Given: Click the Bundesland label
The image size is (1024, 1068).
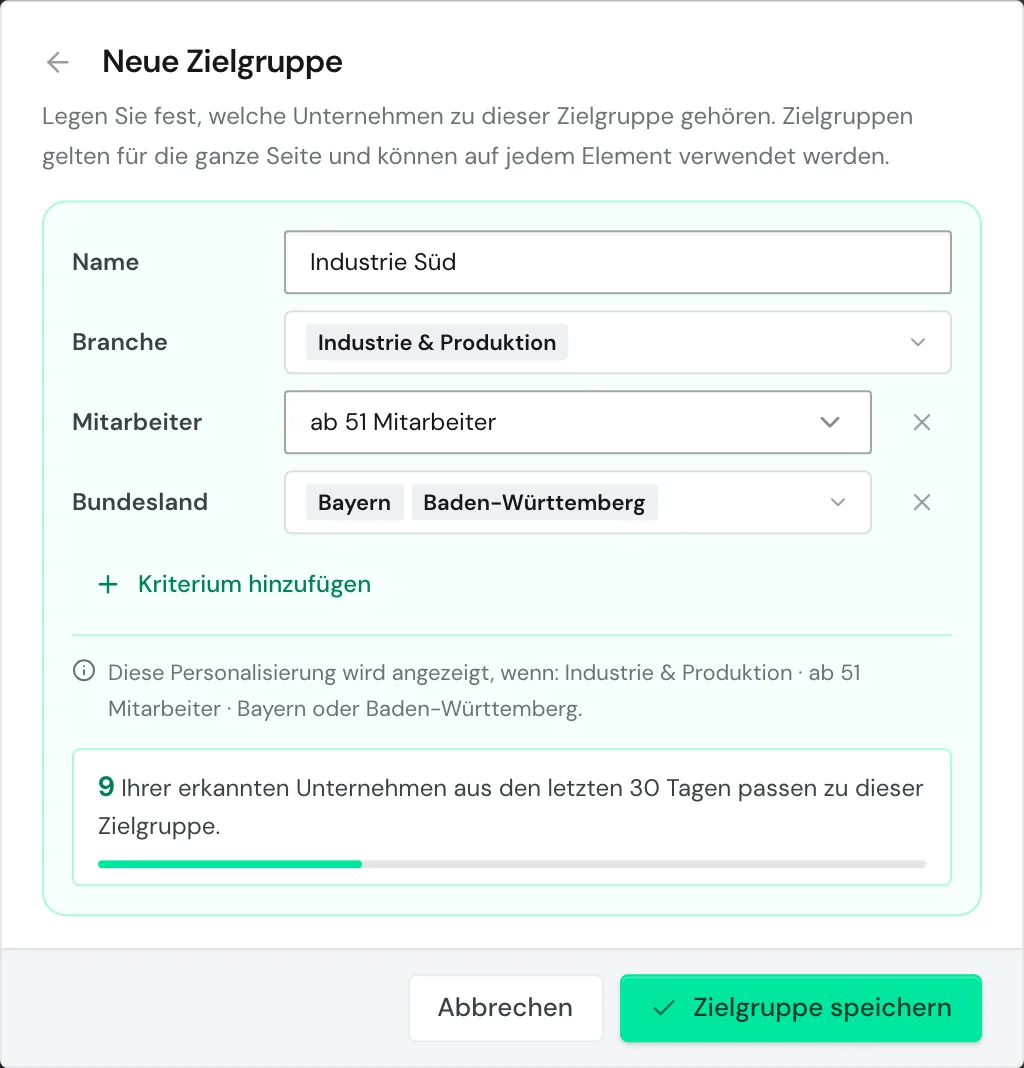Looking at the screenshot, I should 140,502.
